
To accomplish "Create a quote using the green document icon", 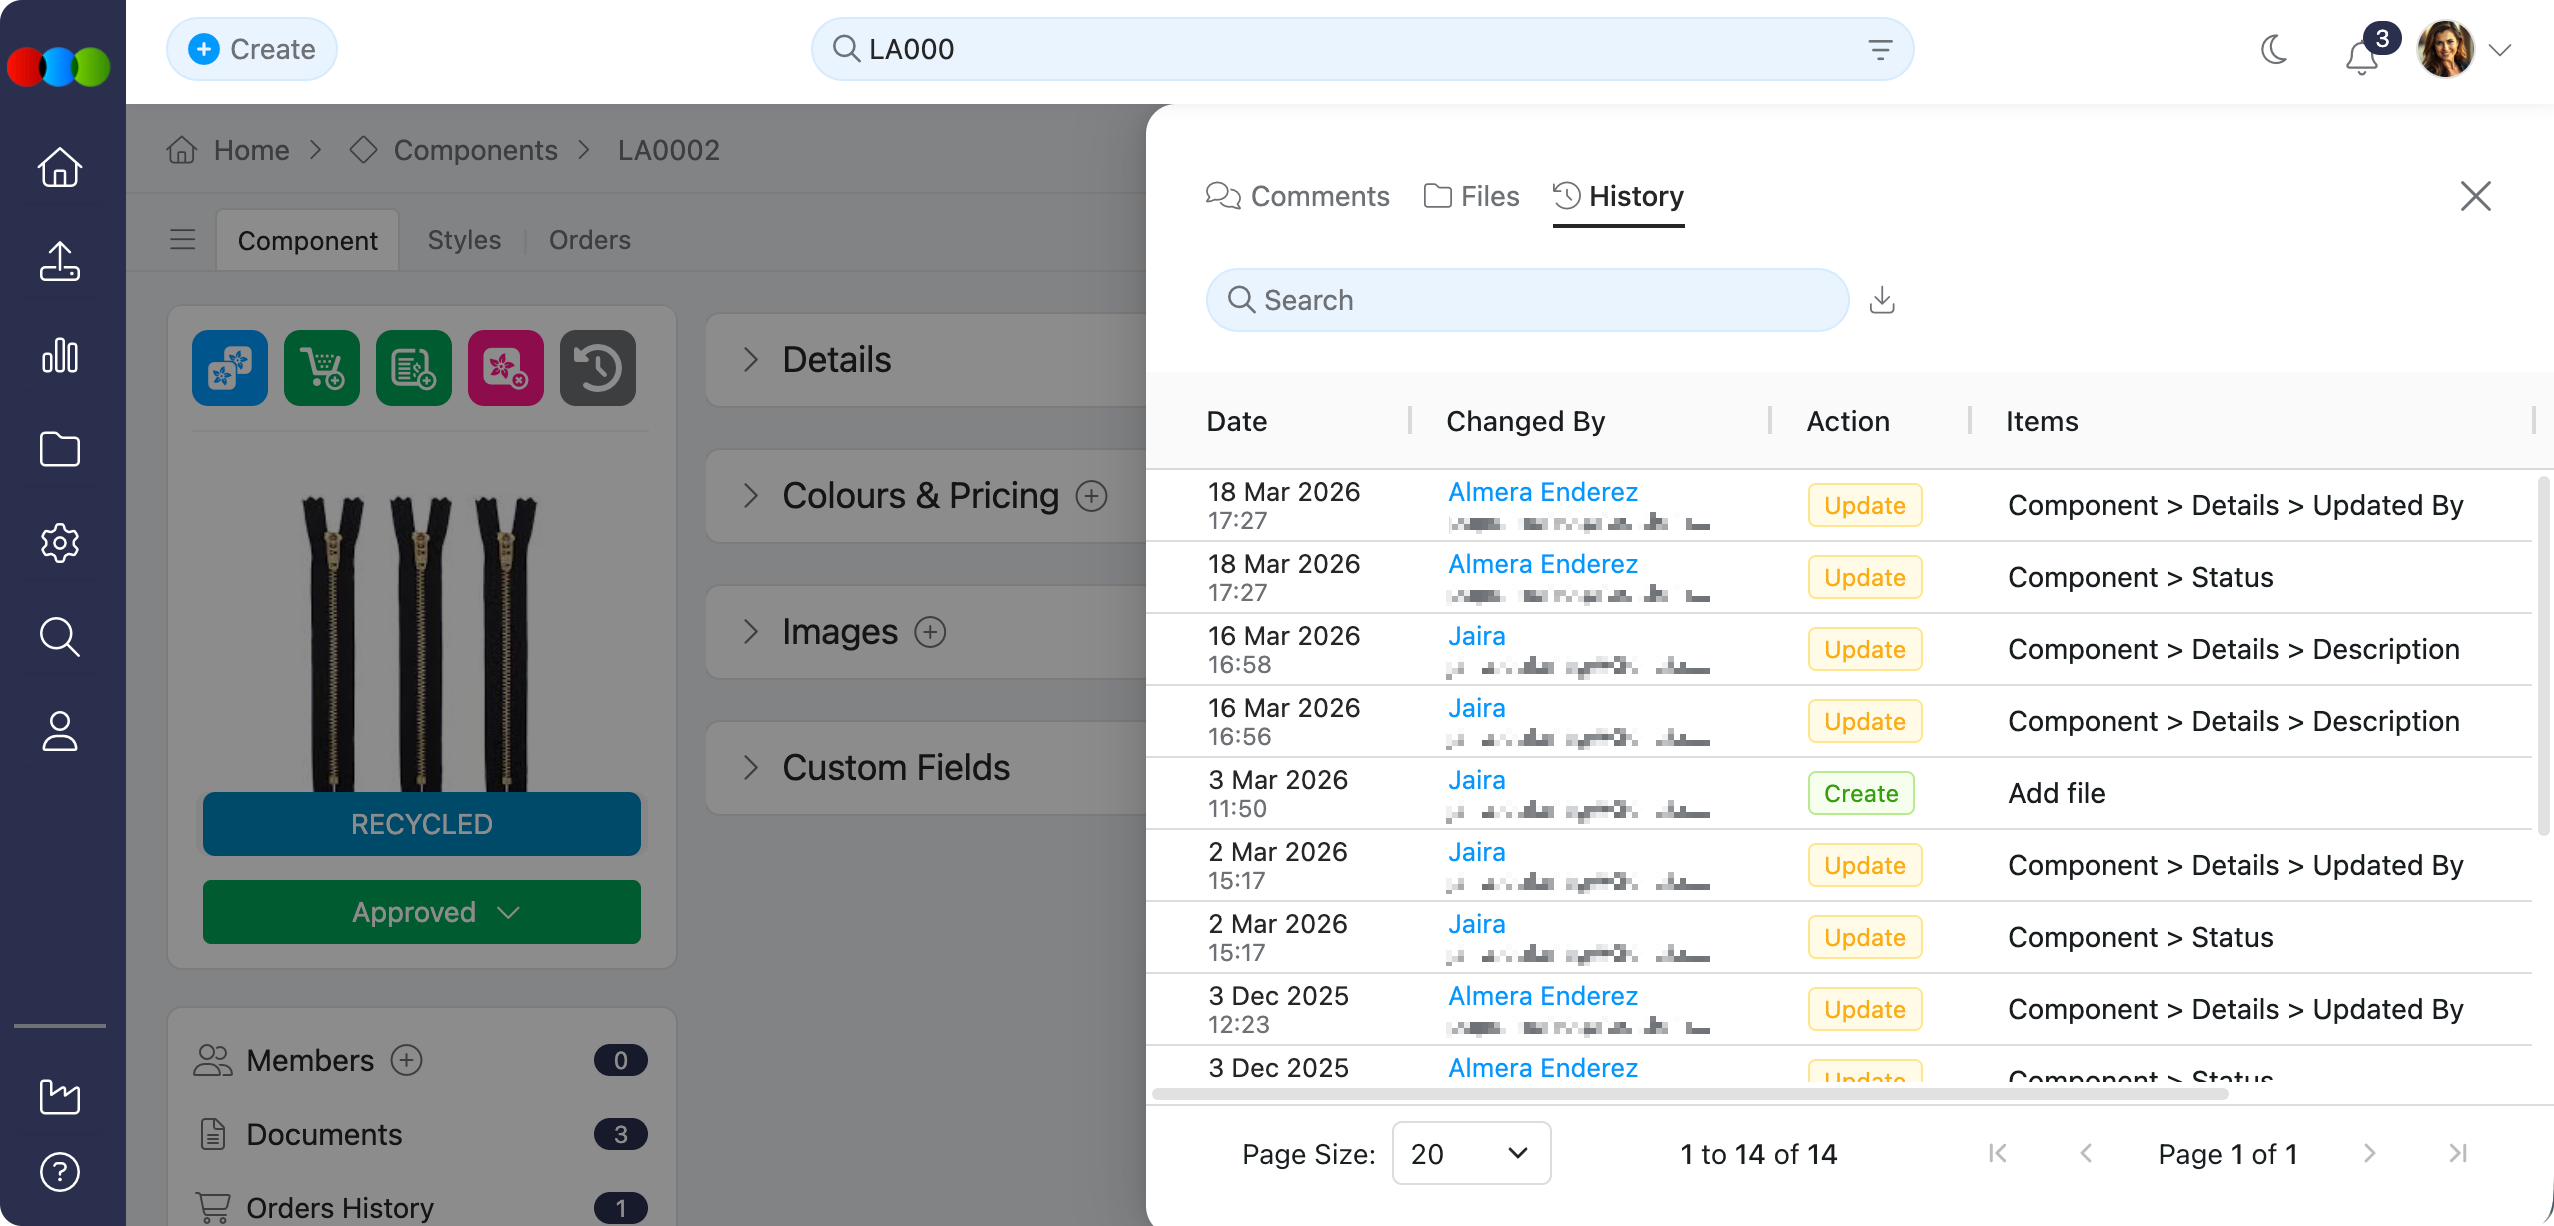I will tap(413, 368).
